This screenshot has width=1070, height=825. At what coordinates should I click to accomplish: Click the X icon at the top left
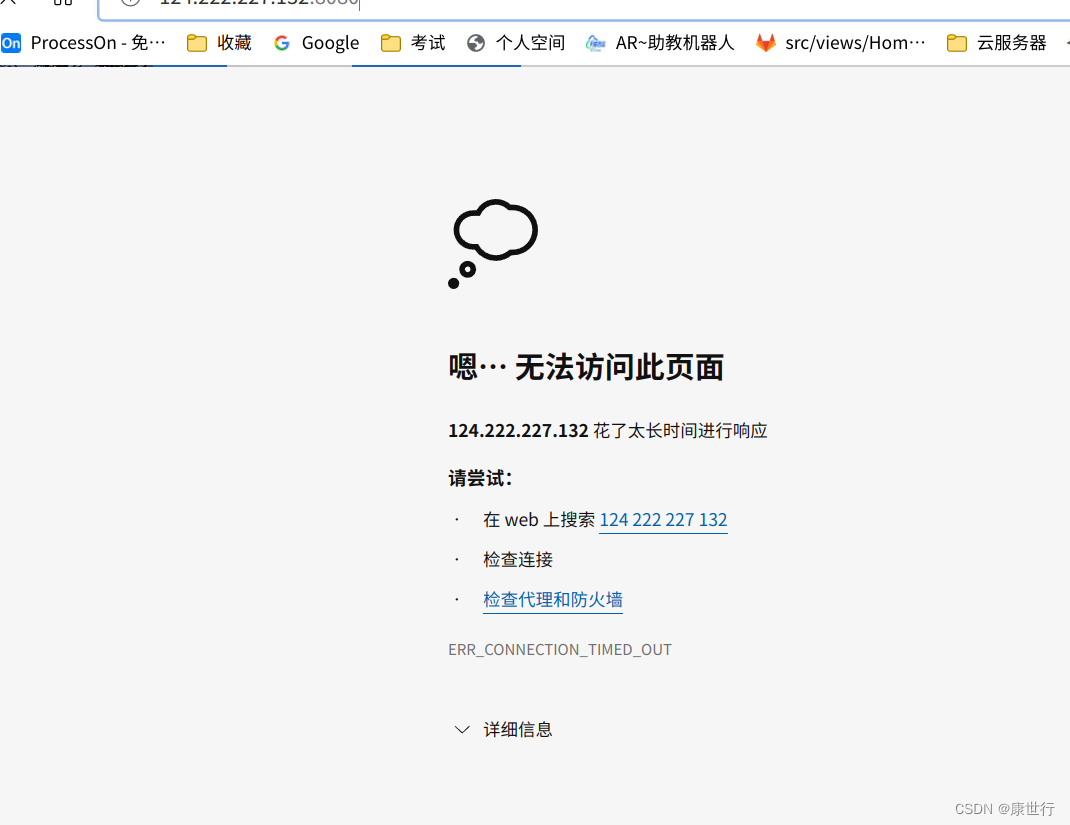click(x=9, y=3)
